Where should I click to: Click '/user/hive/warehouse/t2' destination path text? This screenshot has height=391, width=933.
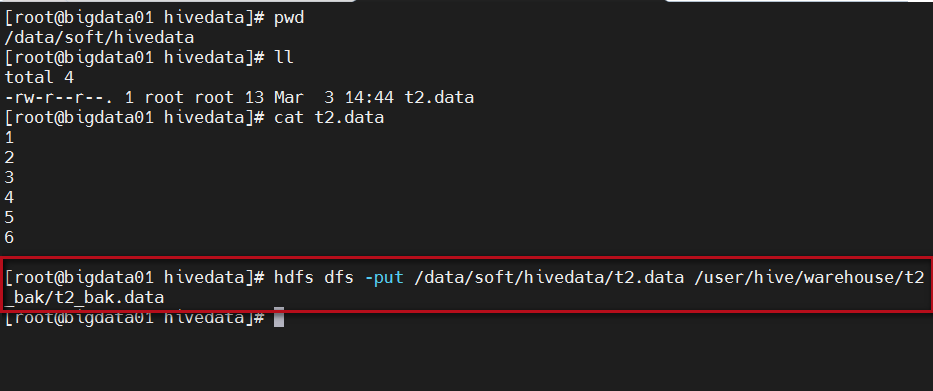(809, 277)
